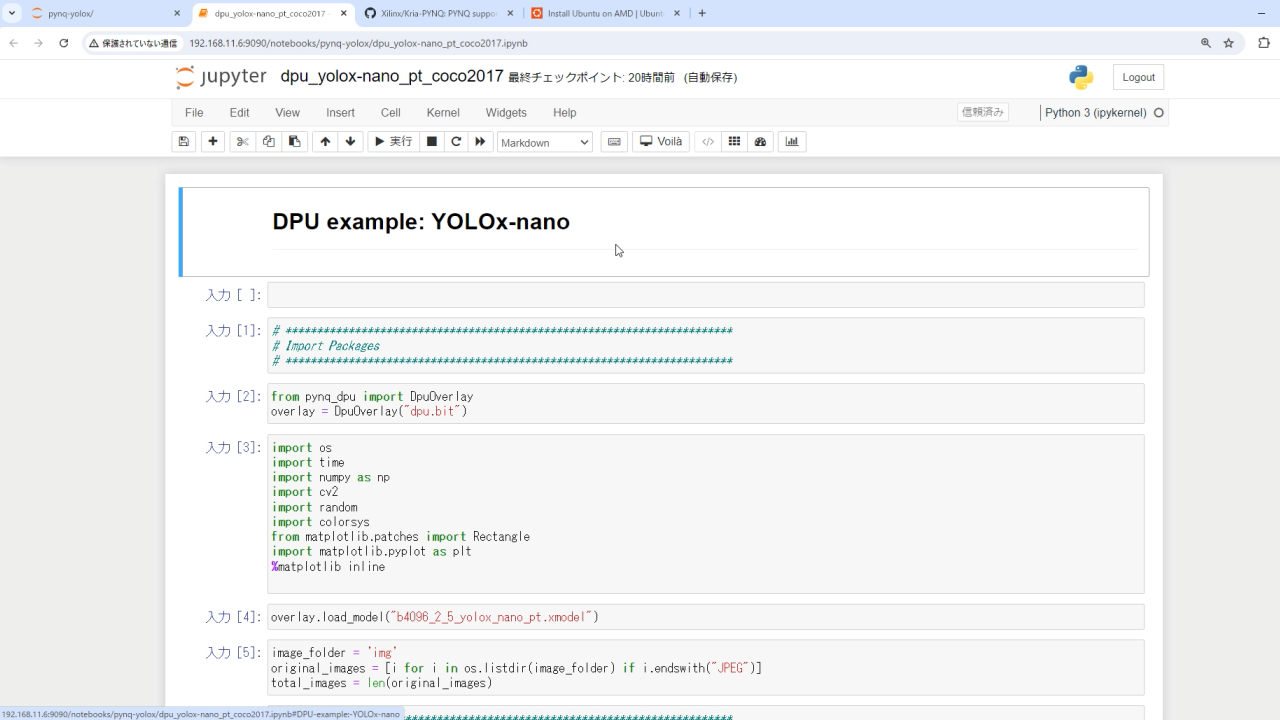Cut the selected cell using the scissors icon

(x=241, y=141)
